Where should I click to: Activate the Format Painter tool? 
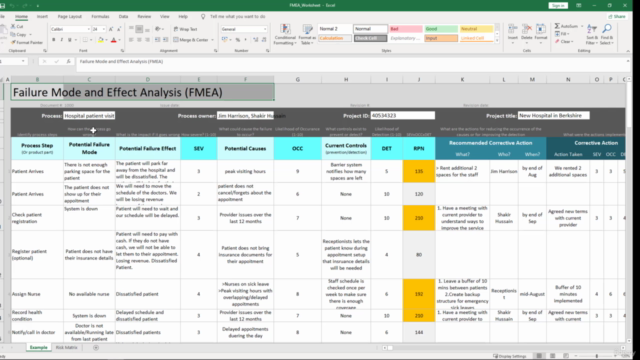pyautogui.click(x=27, y=42)
